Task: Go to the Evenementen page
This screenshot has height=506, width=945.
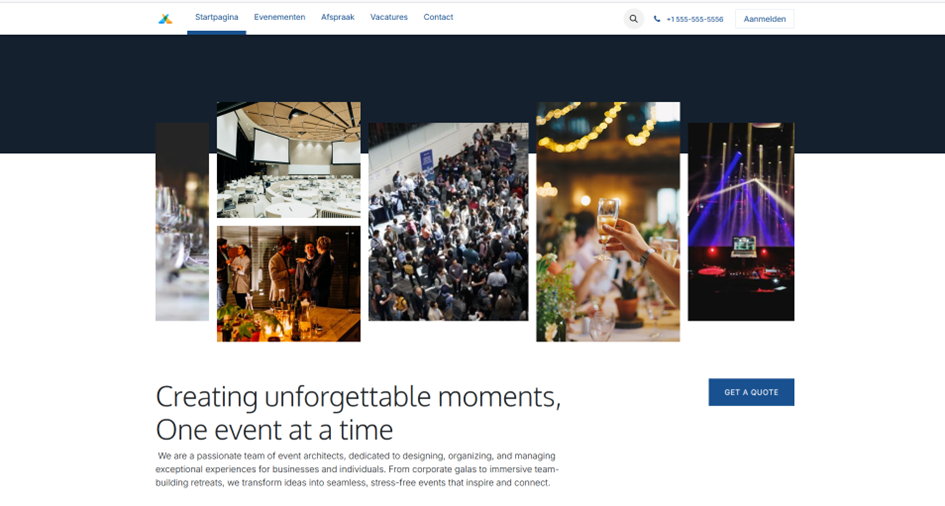Action: tap(280, 17)
